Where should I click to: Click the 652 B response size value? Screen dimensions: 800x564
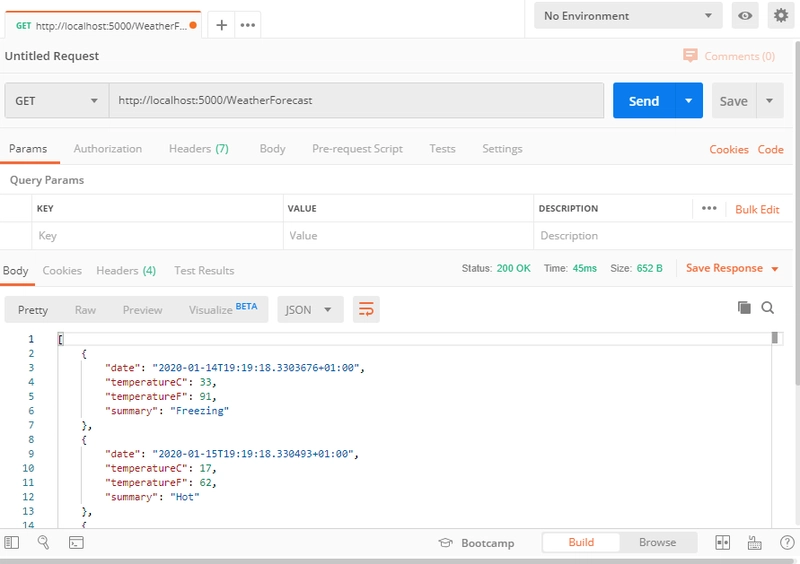[x=649, y=268]
